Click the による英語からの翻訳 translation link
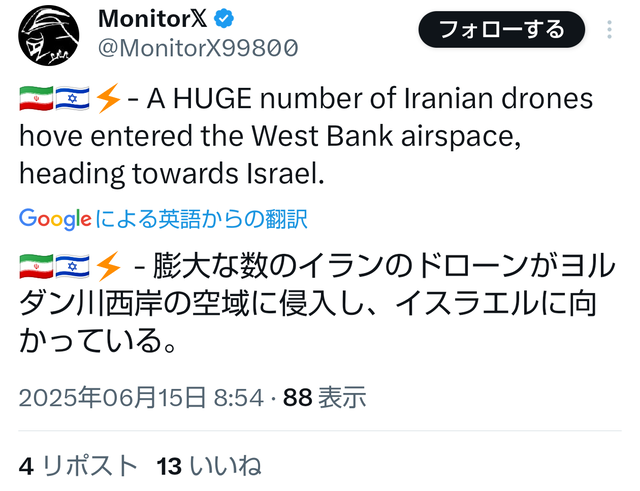640x491 pixels. point(201,219)
